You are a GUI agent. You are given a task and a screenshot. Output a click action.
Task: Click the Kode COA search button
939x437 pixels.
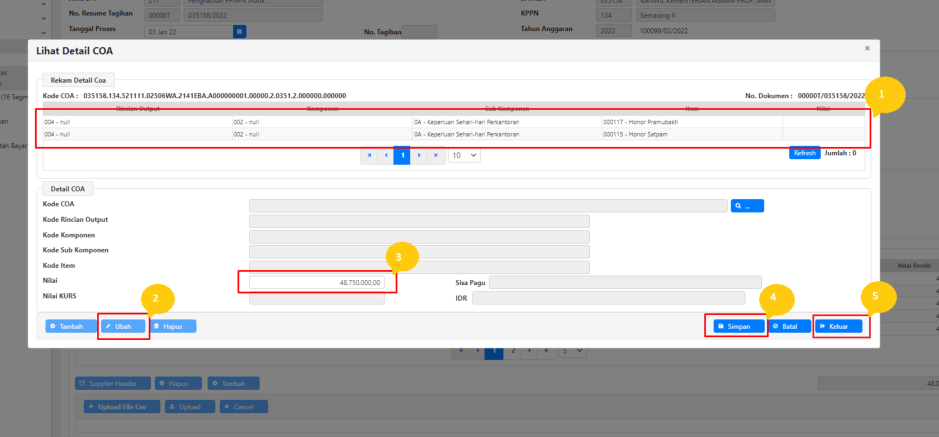click(747, 205)
